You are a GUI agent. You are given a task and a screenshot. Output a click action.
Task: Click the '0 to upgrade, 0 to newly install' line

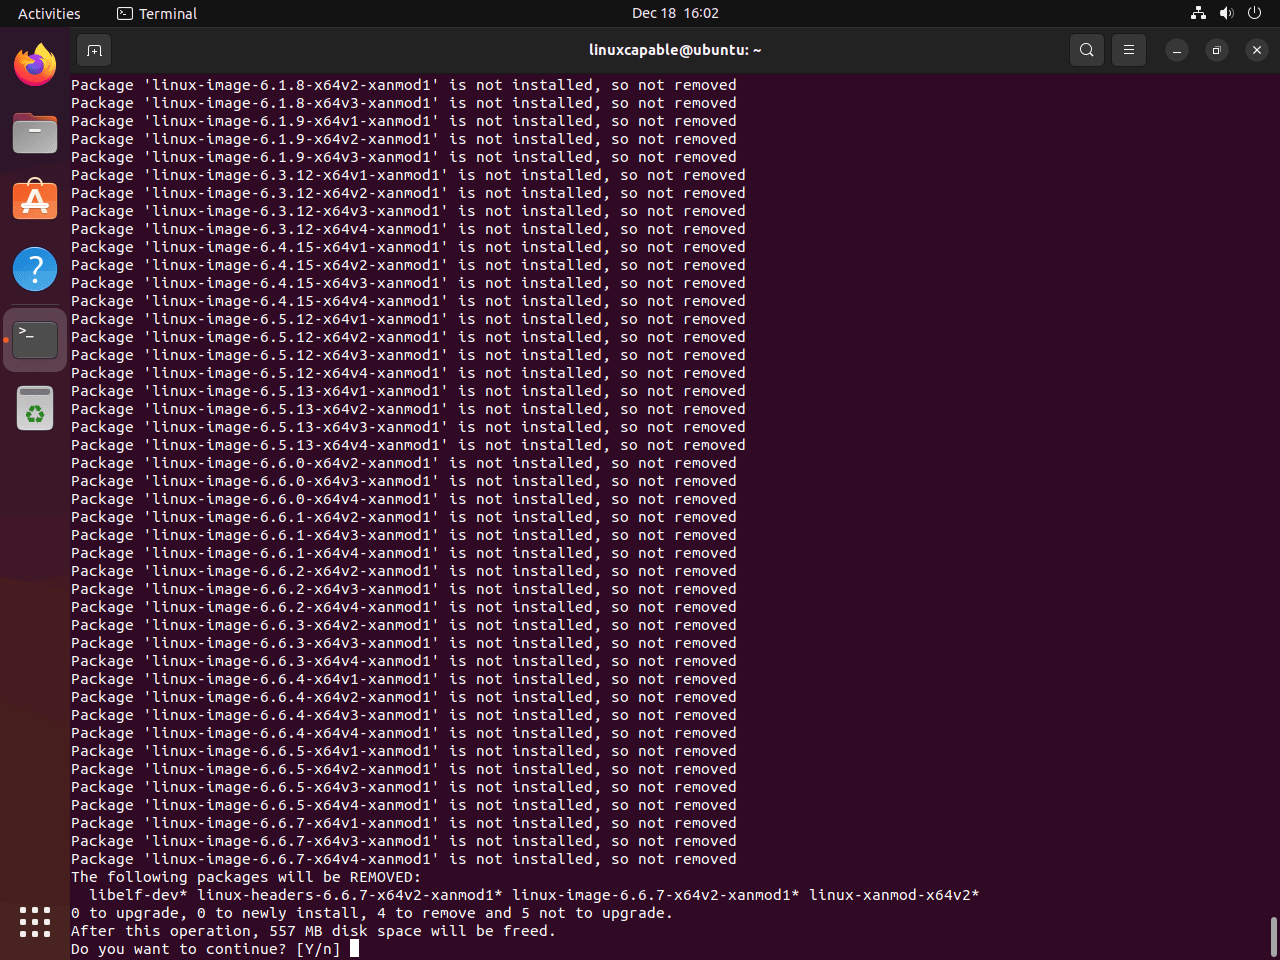[372, 913]
